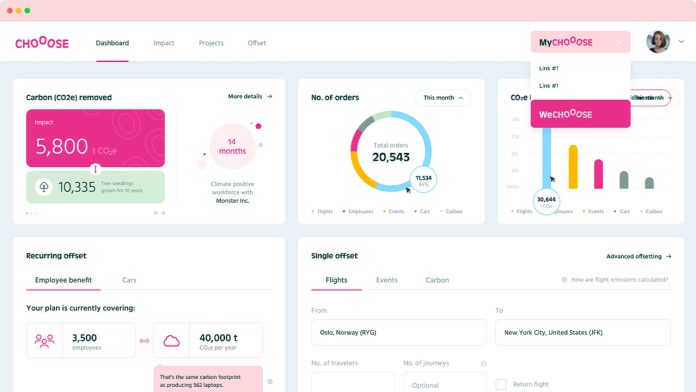Screen dimensions: 696x392
Task: Click the info icon next to laptops footprint note
Action: click(270, 381)
